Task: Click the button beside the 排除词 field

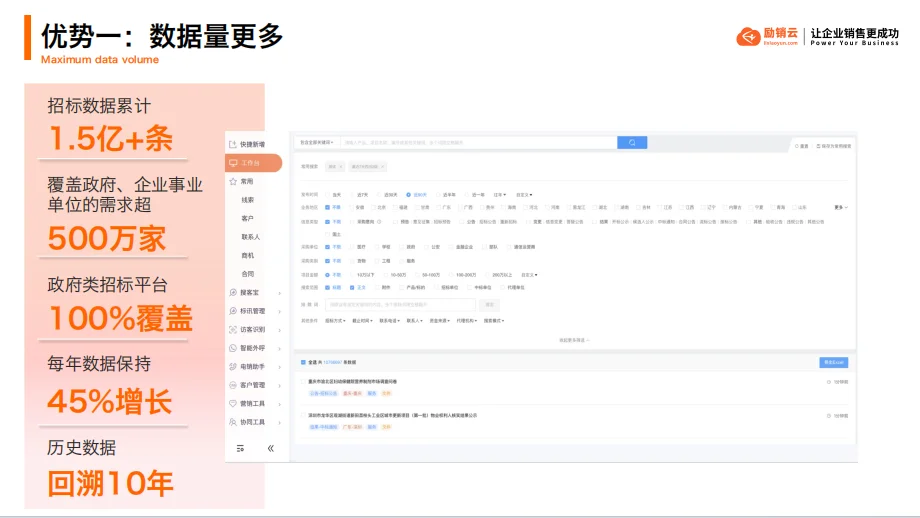Action: [489, 304]
